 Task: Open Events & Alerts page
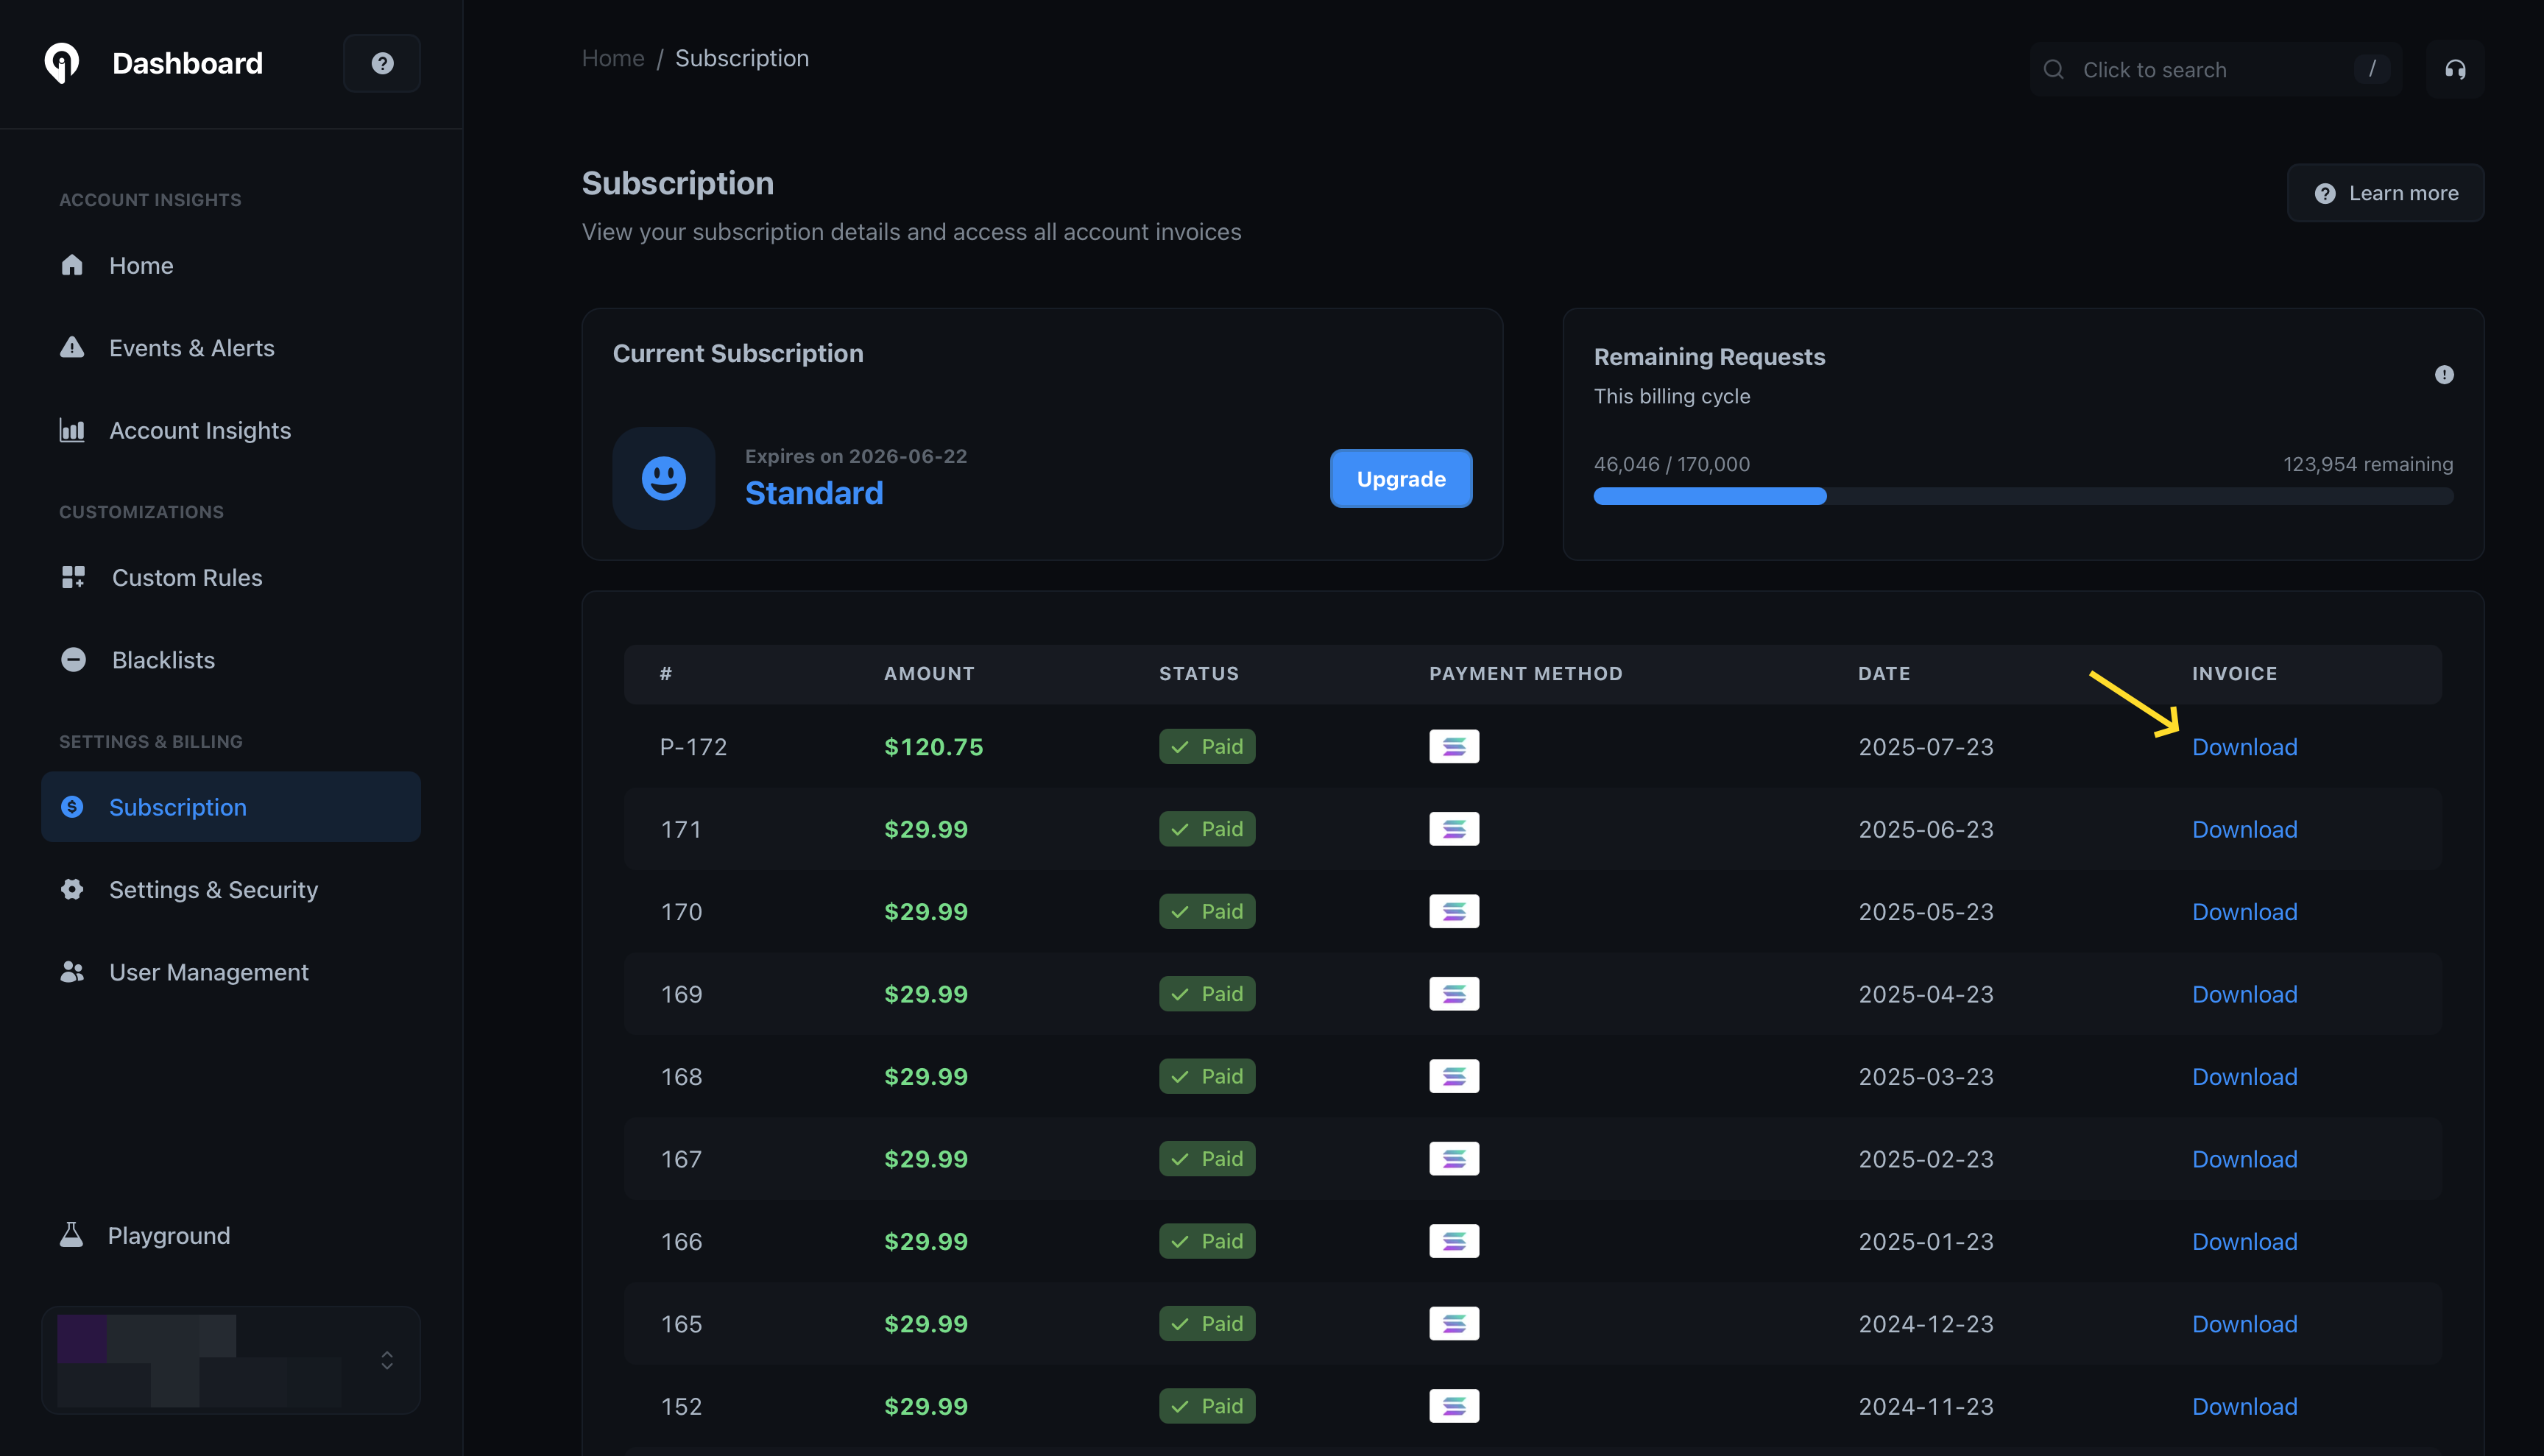191,348
